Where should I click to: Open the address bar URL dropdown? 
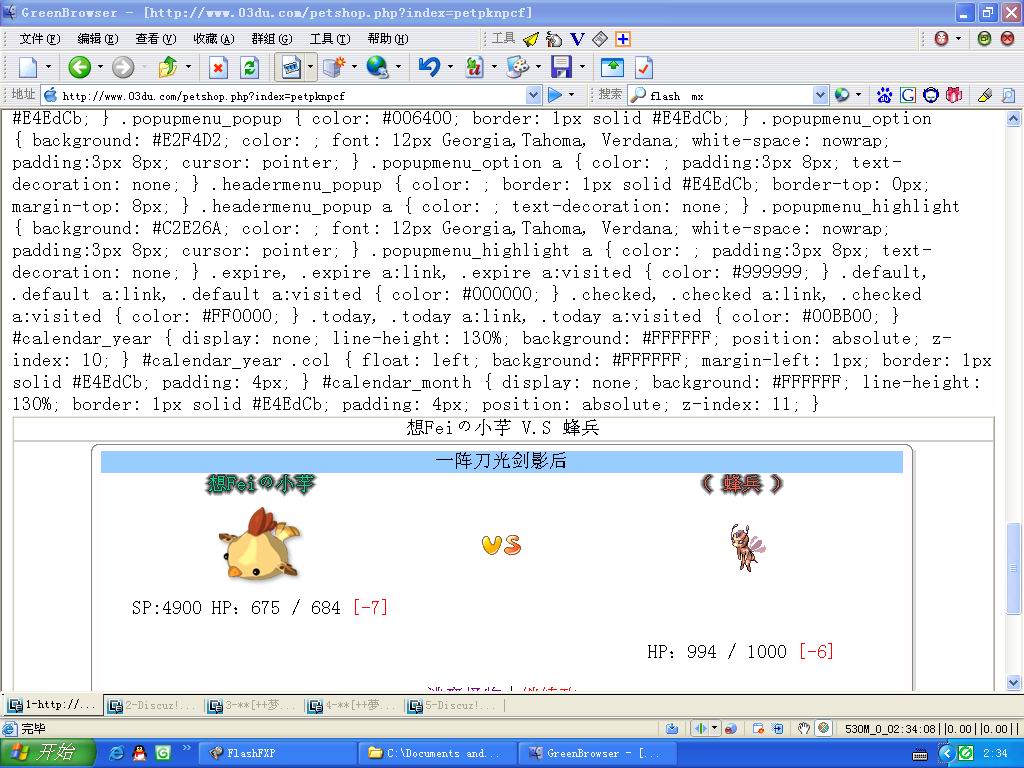point(533,95)
